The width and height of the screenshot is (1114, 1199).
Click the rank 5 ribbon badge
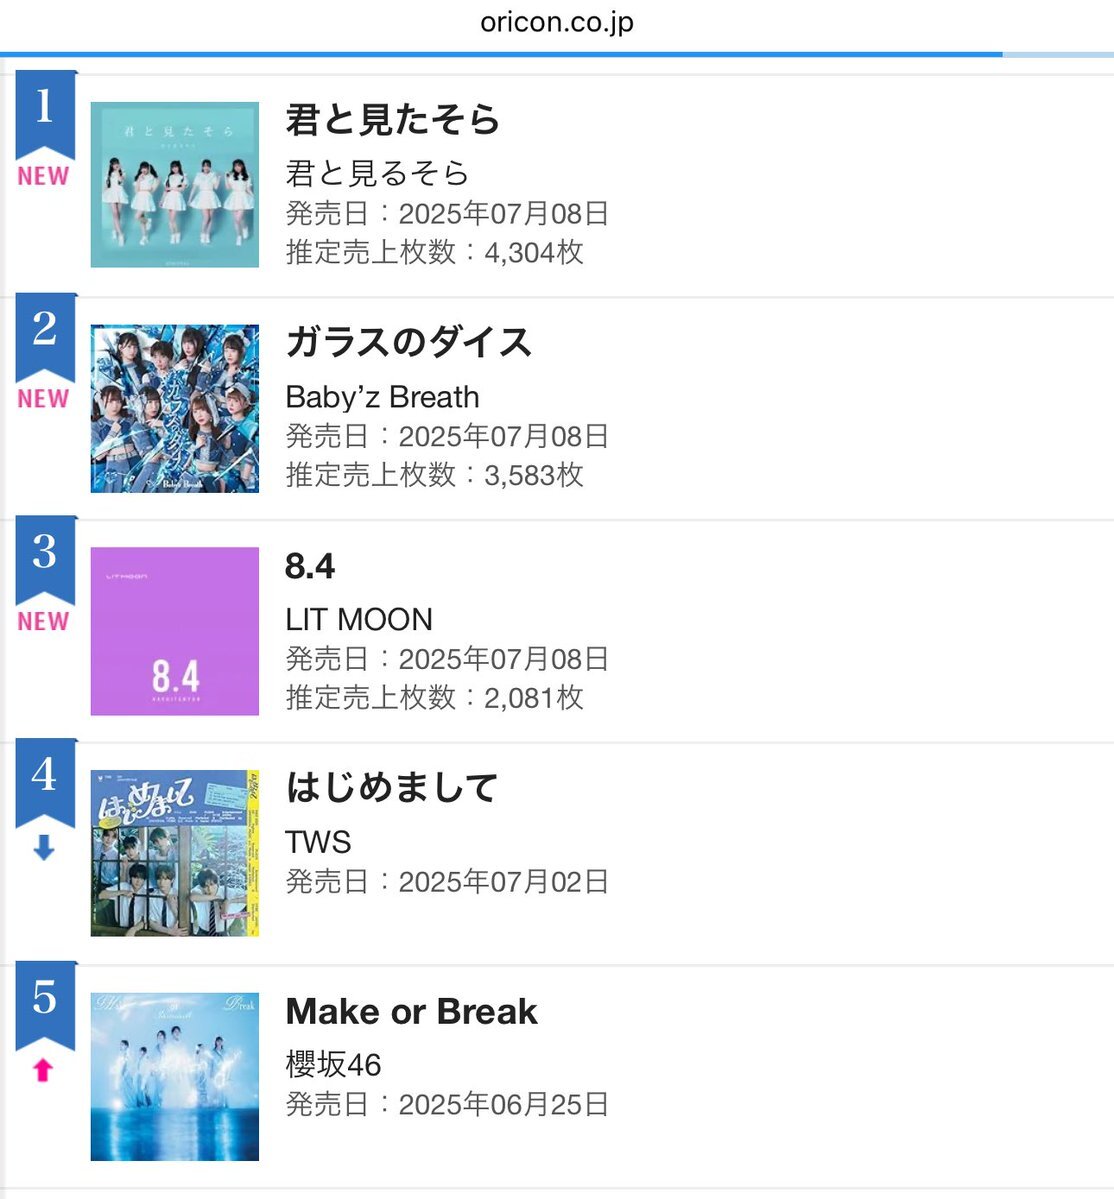click(x=45, y=1005)
